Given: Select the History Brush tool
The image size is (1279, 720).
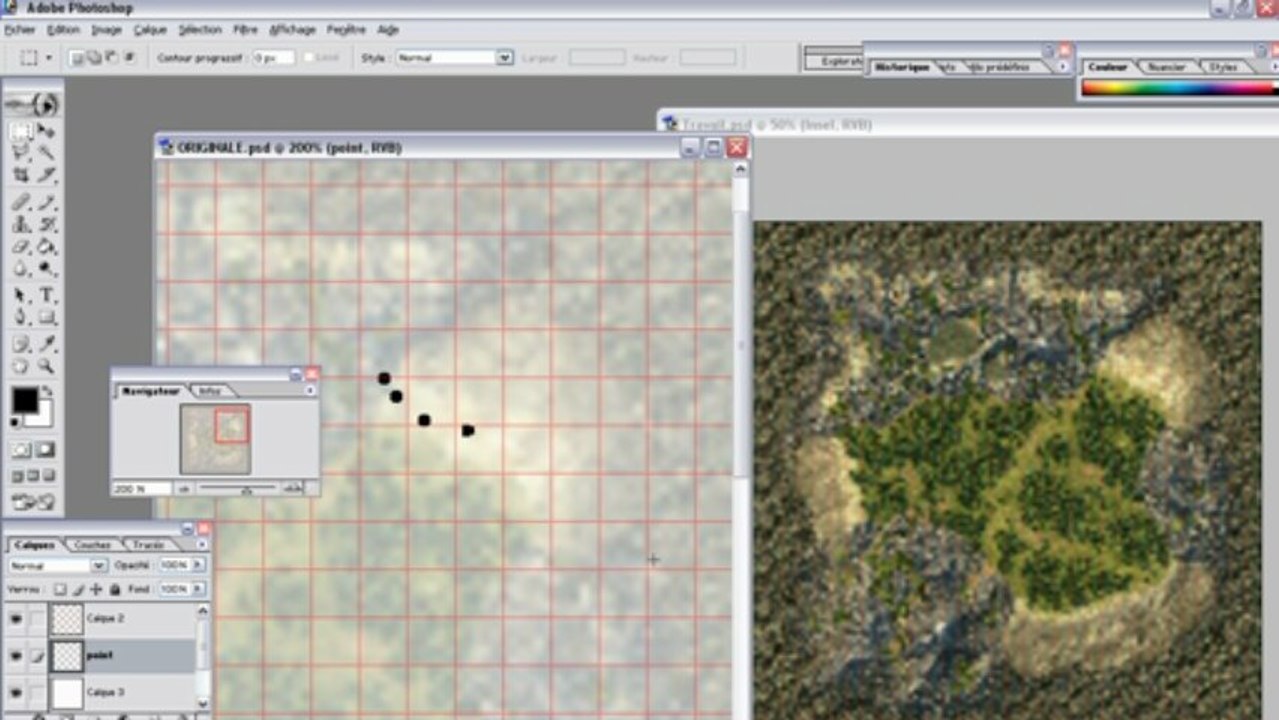Looking at the screenshot, I should pyautogui.click(x=46, y=224).
